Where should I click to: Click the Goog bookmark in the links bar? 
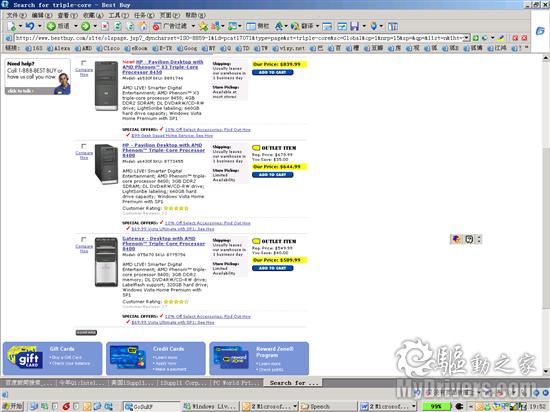[x=187, y=48]
